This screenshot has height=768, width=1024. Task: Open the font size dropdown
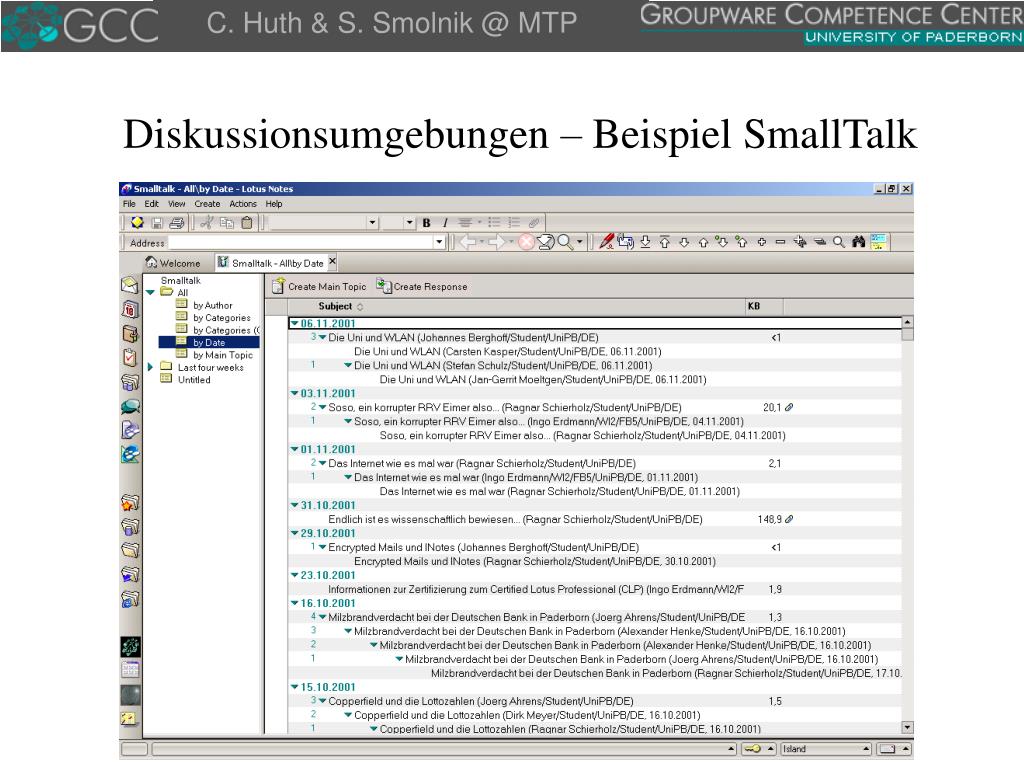tap(409, 223)
